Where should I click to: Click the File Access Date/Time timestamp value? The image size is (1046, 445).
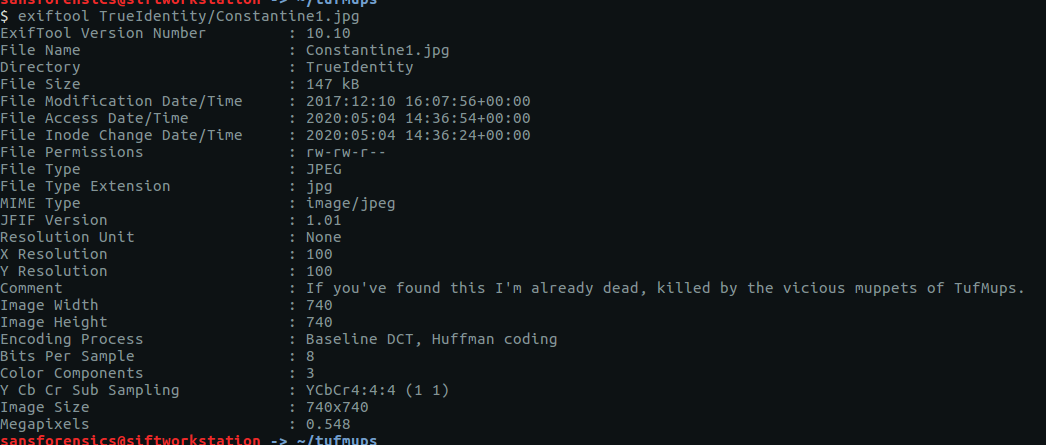[x=418, y=118]
